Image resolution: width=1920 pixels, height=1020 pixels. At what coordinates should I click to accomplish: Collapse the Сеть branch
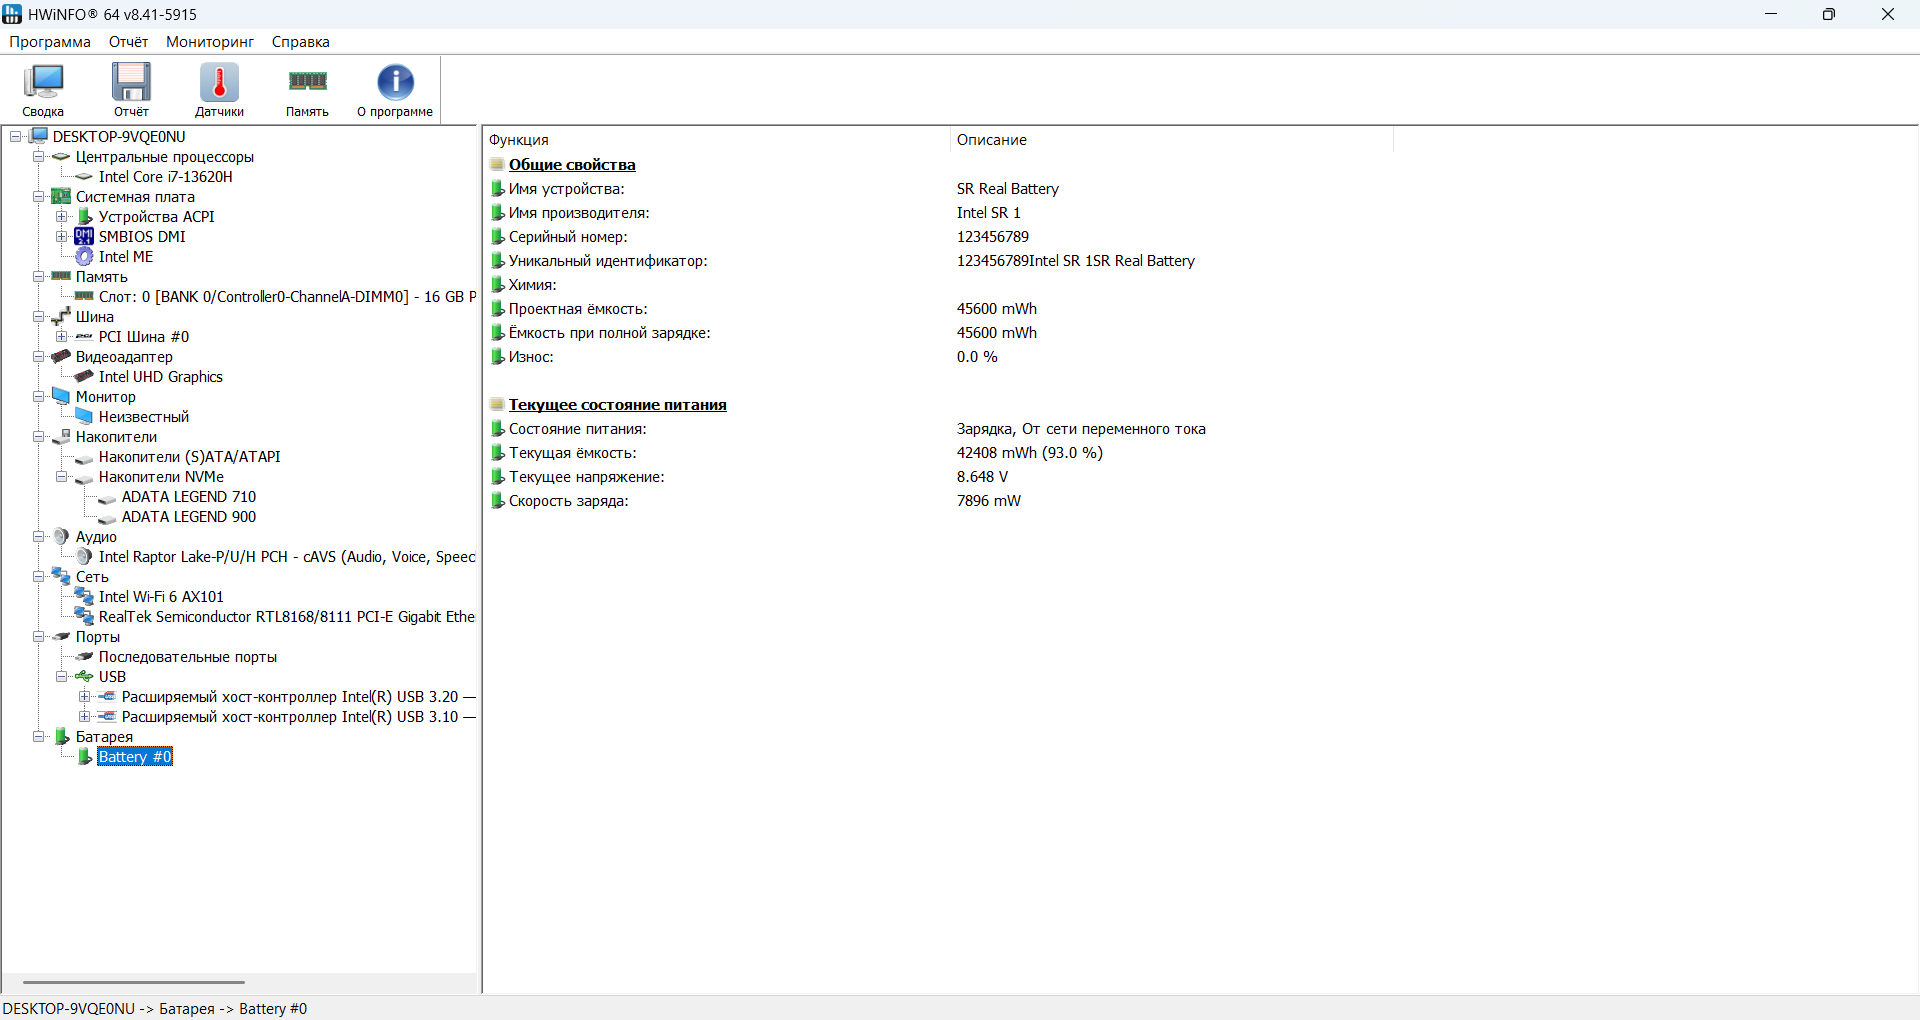point(38,577)
